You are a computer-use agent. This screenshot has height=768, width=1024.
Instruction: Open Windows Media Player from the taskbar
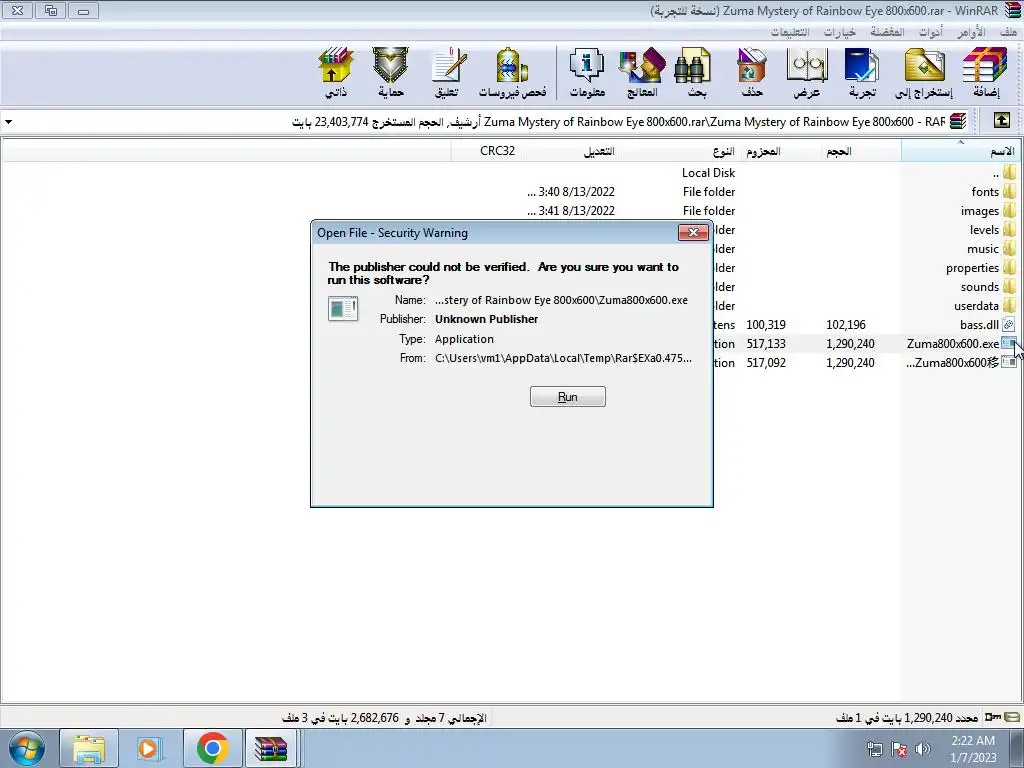click(x=150, y=749)
